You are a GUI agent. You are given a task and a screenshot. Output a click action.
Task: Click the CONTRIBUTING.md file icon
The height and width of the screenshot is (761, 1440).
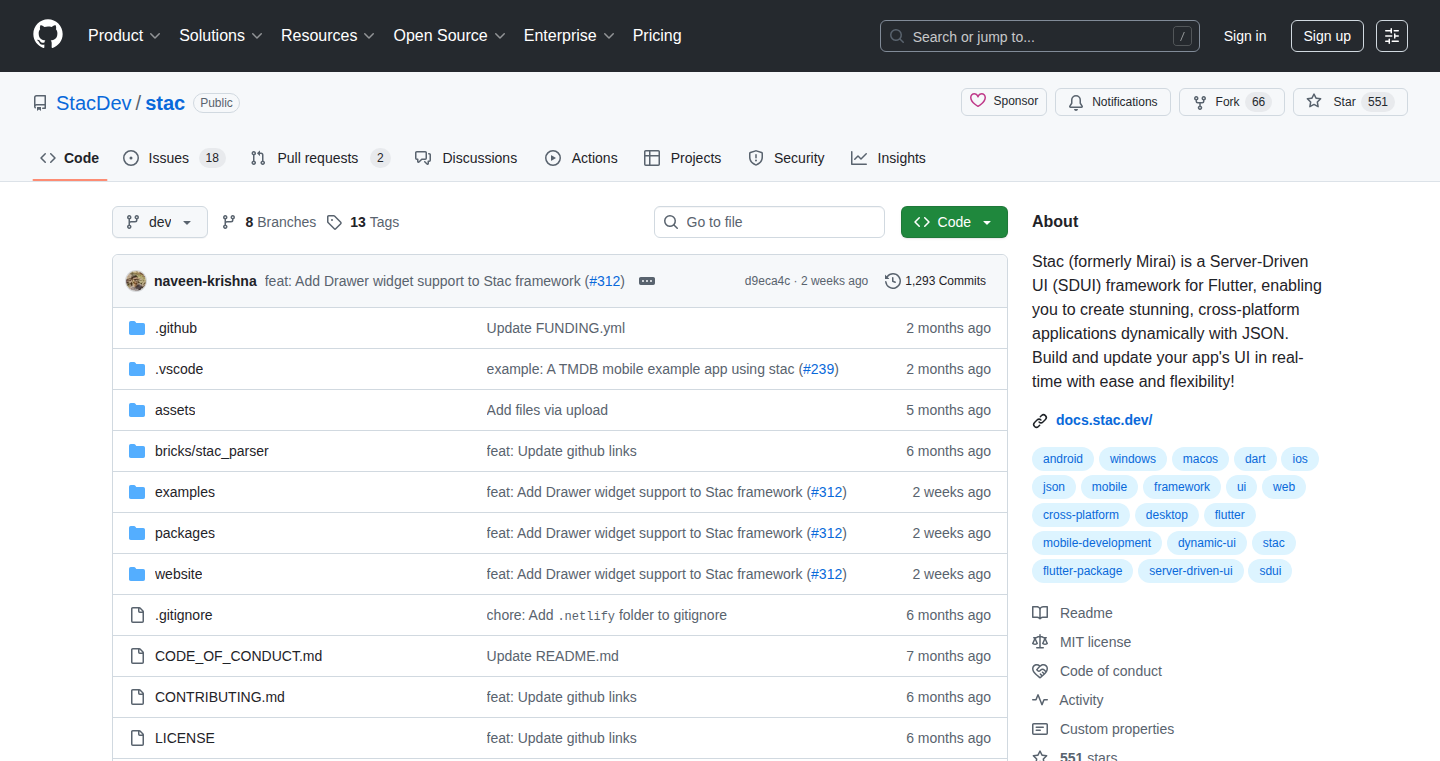[137, 697]
